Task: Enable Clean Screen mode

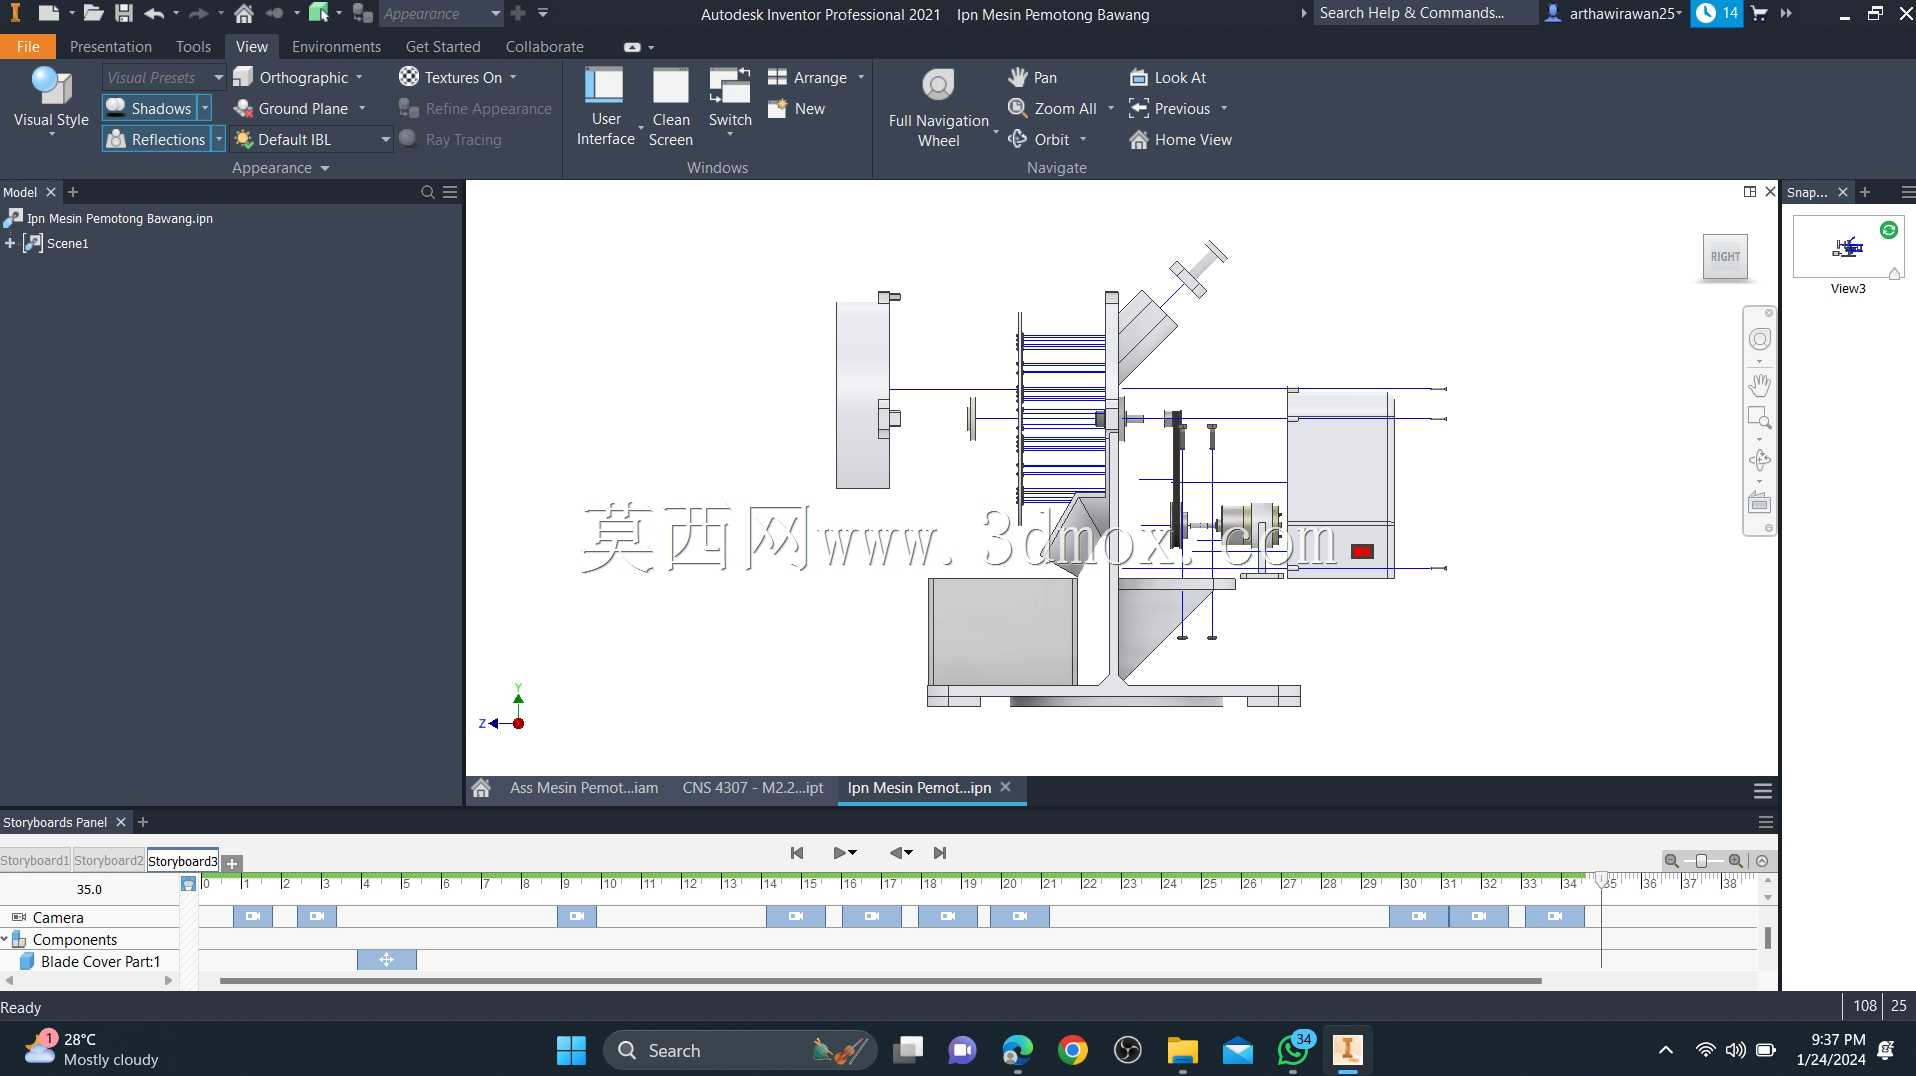Action: coord(670,107)
